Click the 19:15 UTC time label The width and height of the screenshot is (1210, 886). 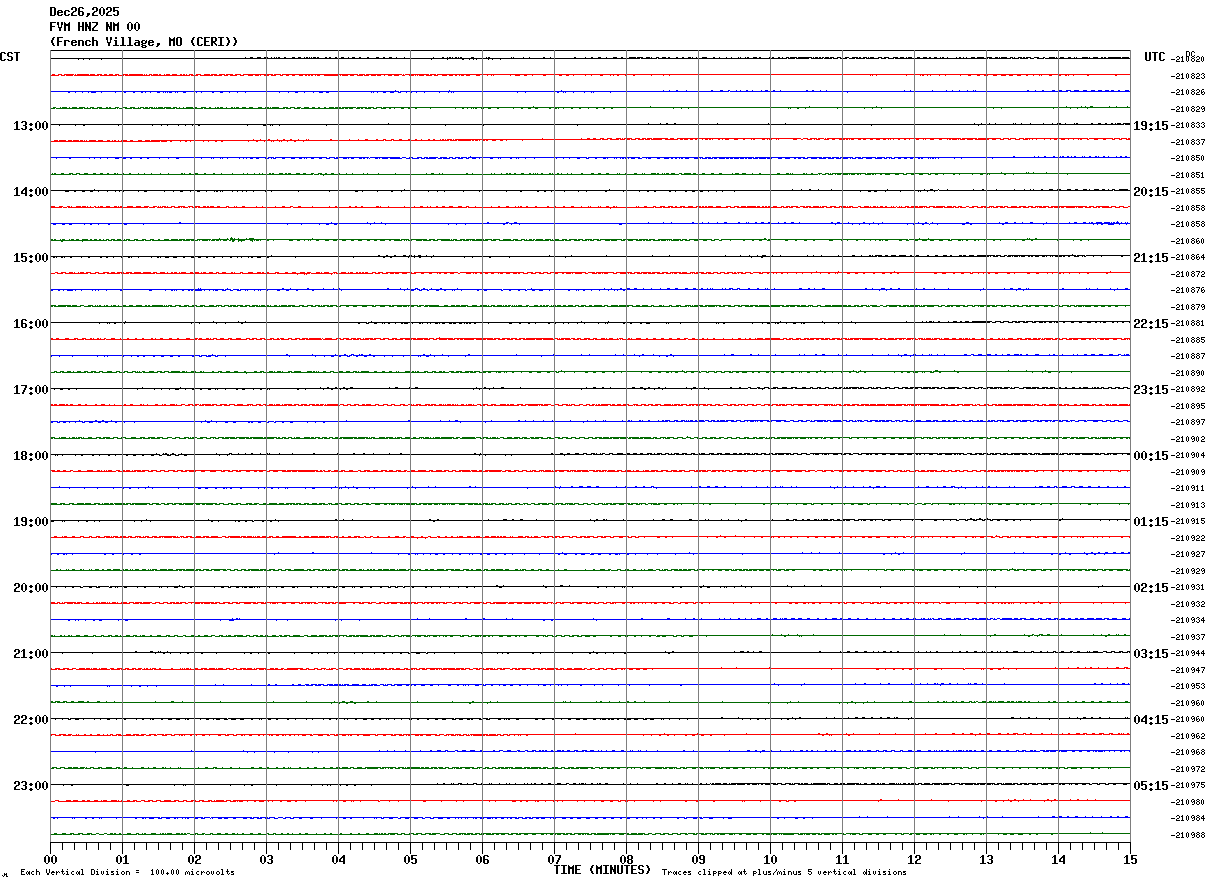[1151, 126]
